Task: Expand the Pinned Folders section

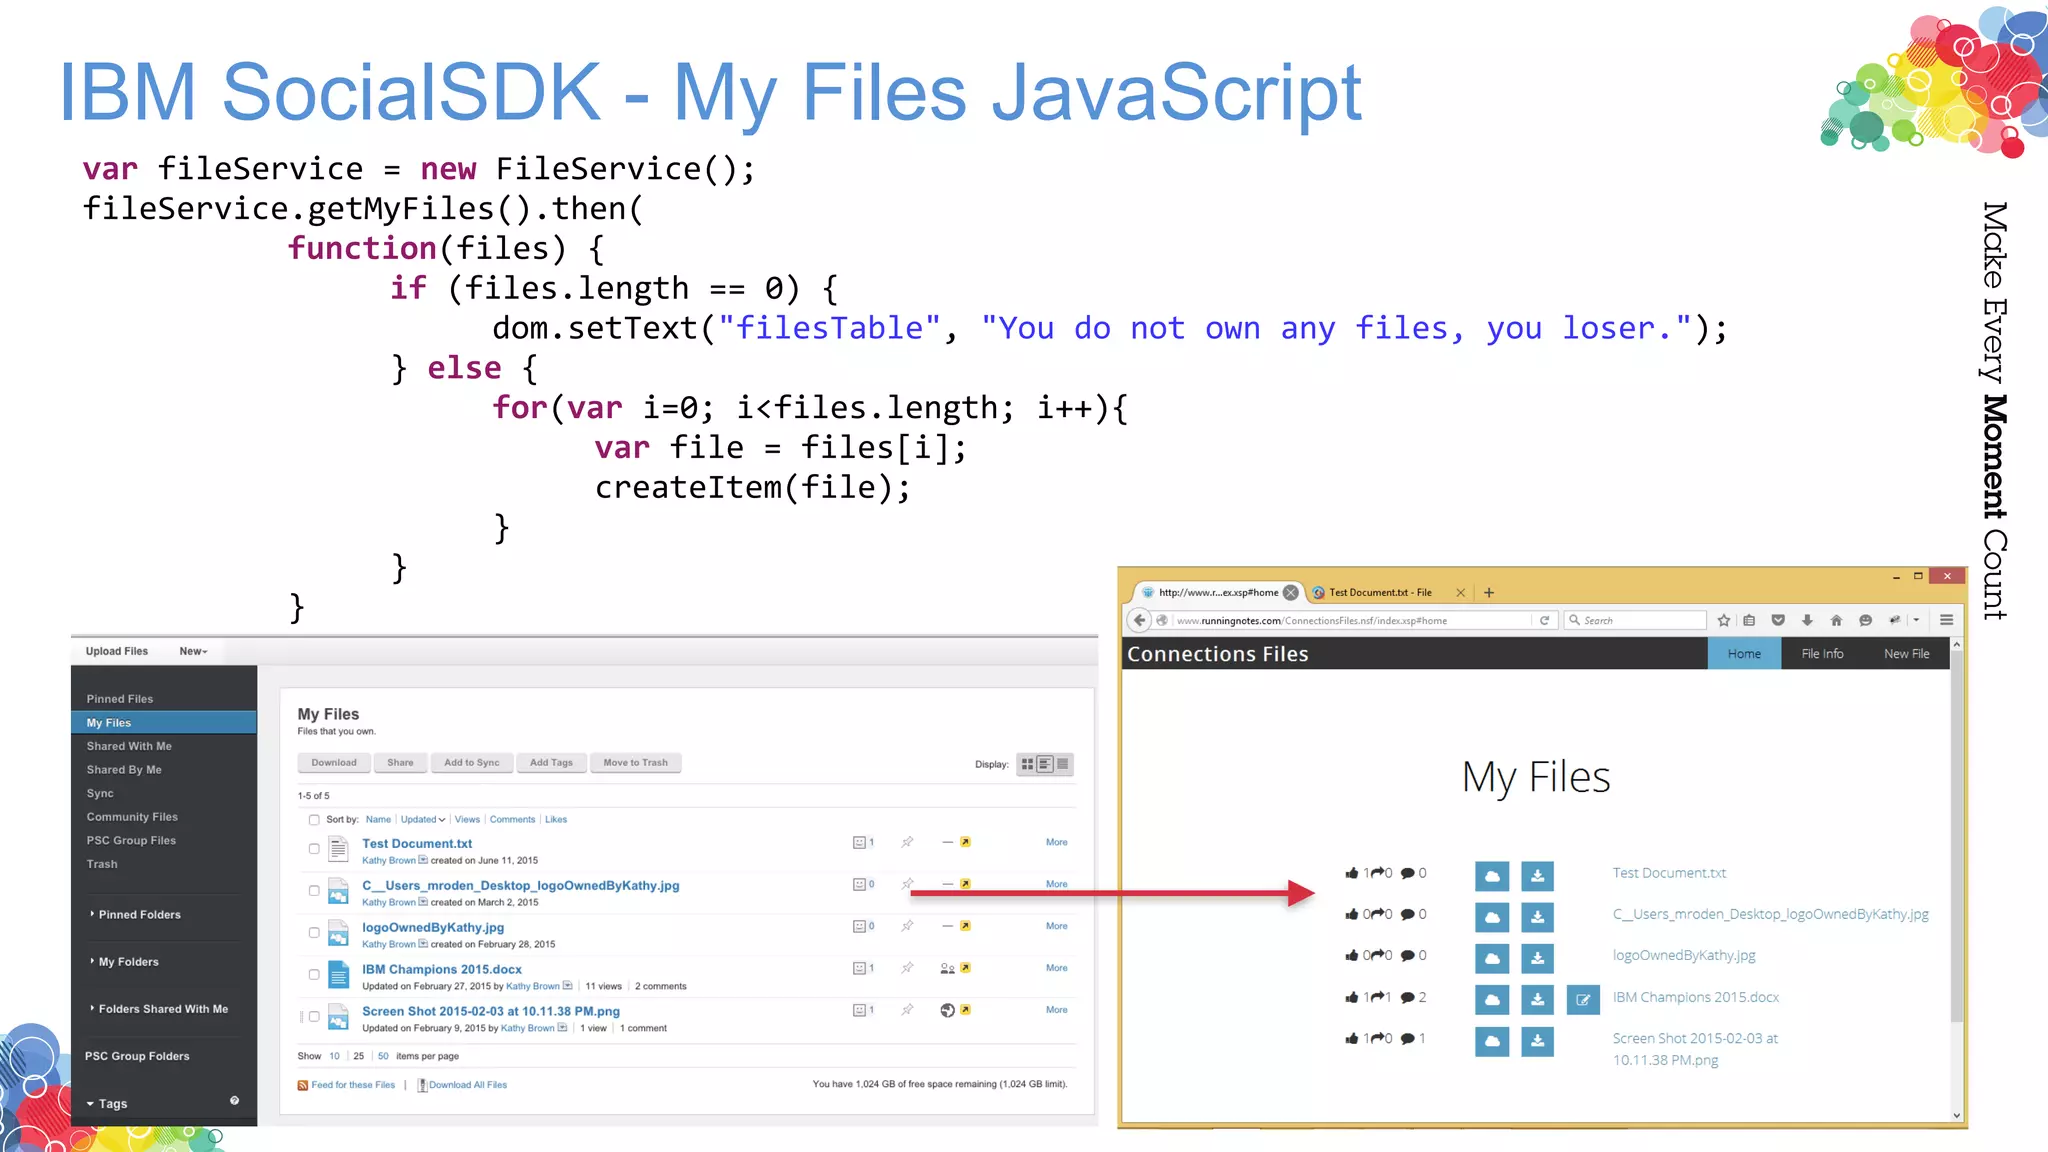Action: pyautogui.click(x=135, y=914)
